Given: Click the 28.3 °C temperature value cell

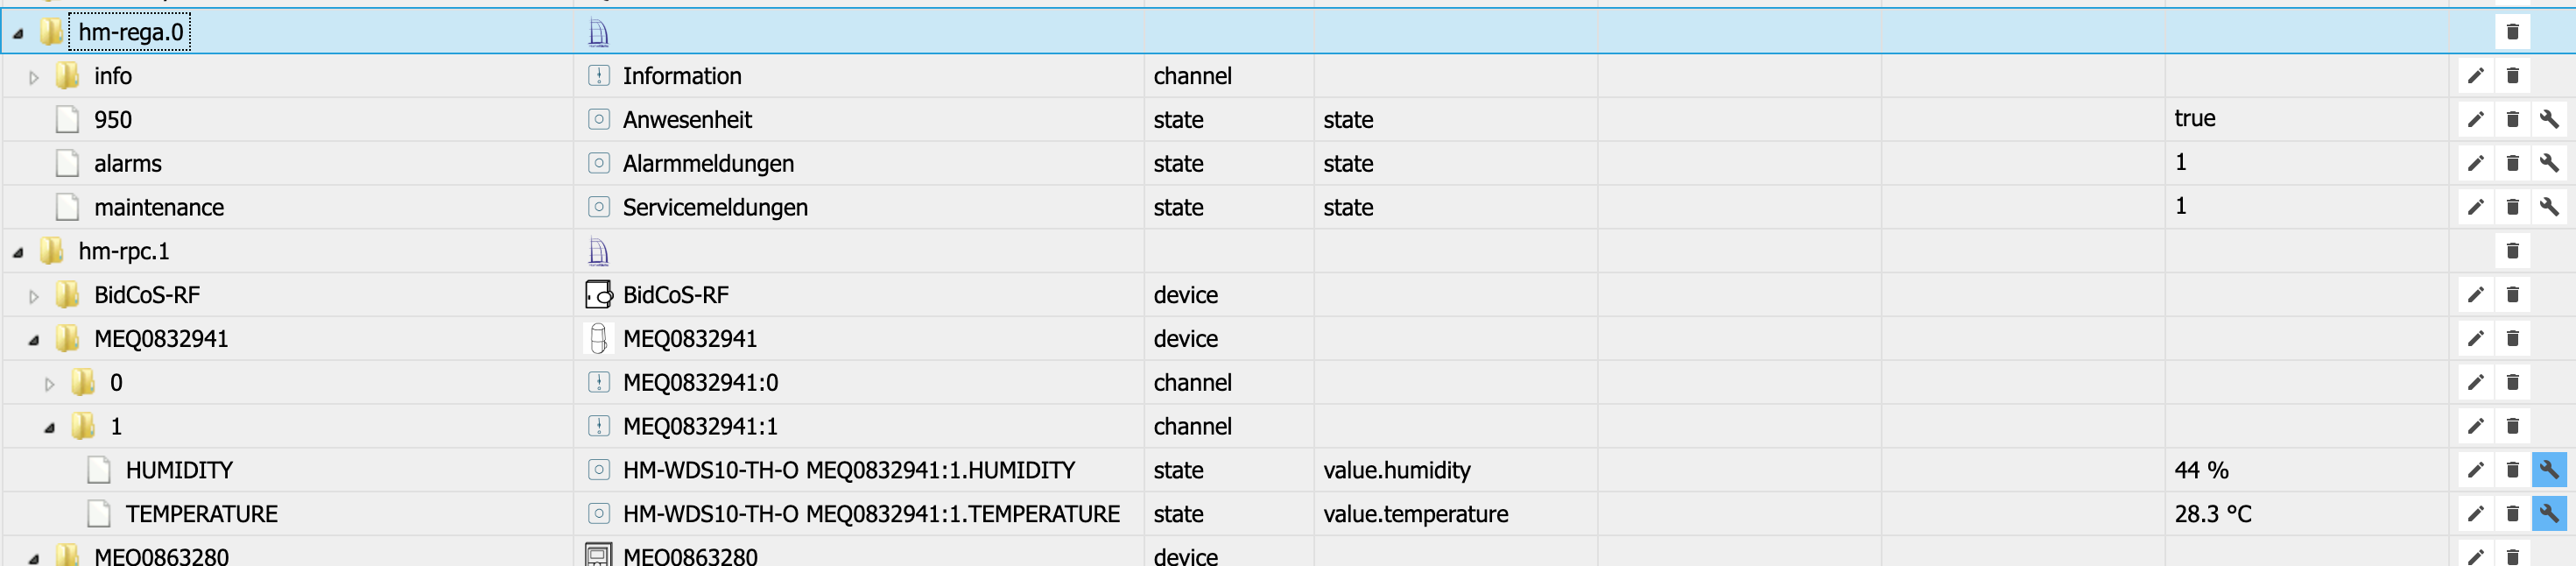Looking at the screenshot, I should pos(2212,514).
